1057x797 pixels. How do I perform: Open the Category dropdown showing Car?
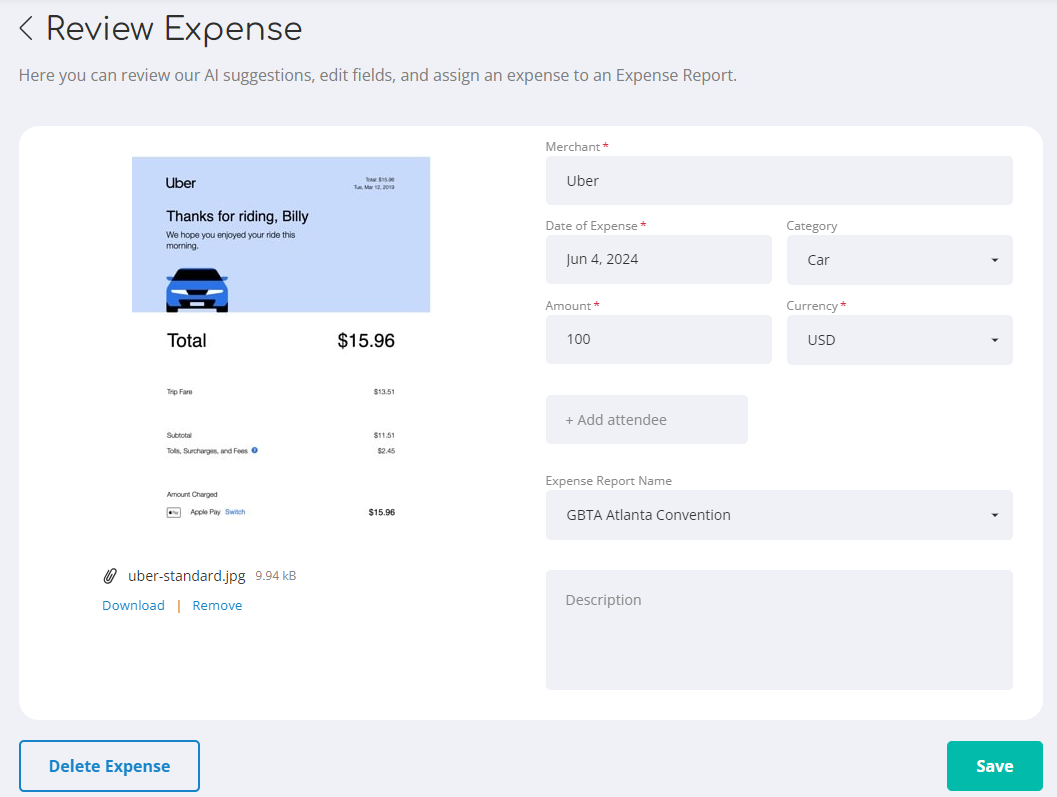[899, 259]
